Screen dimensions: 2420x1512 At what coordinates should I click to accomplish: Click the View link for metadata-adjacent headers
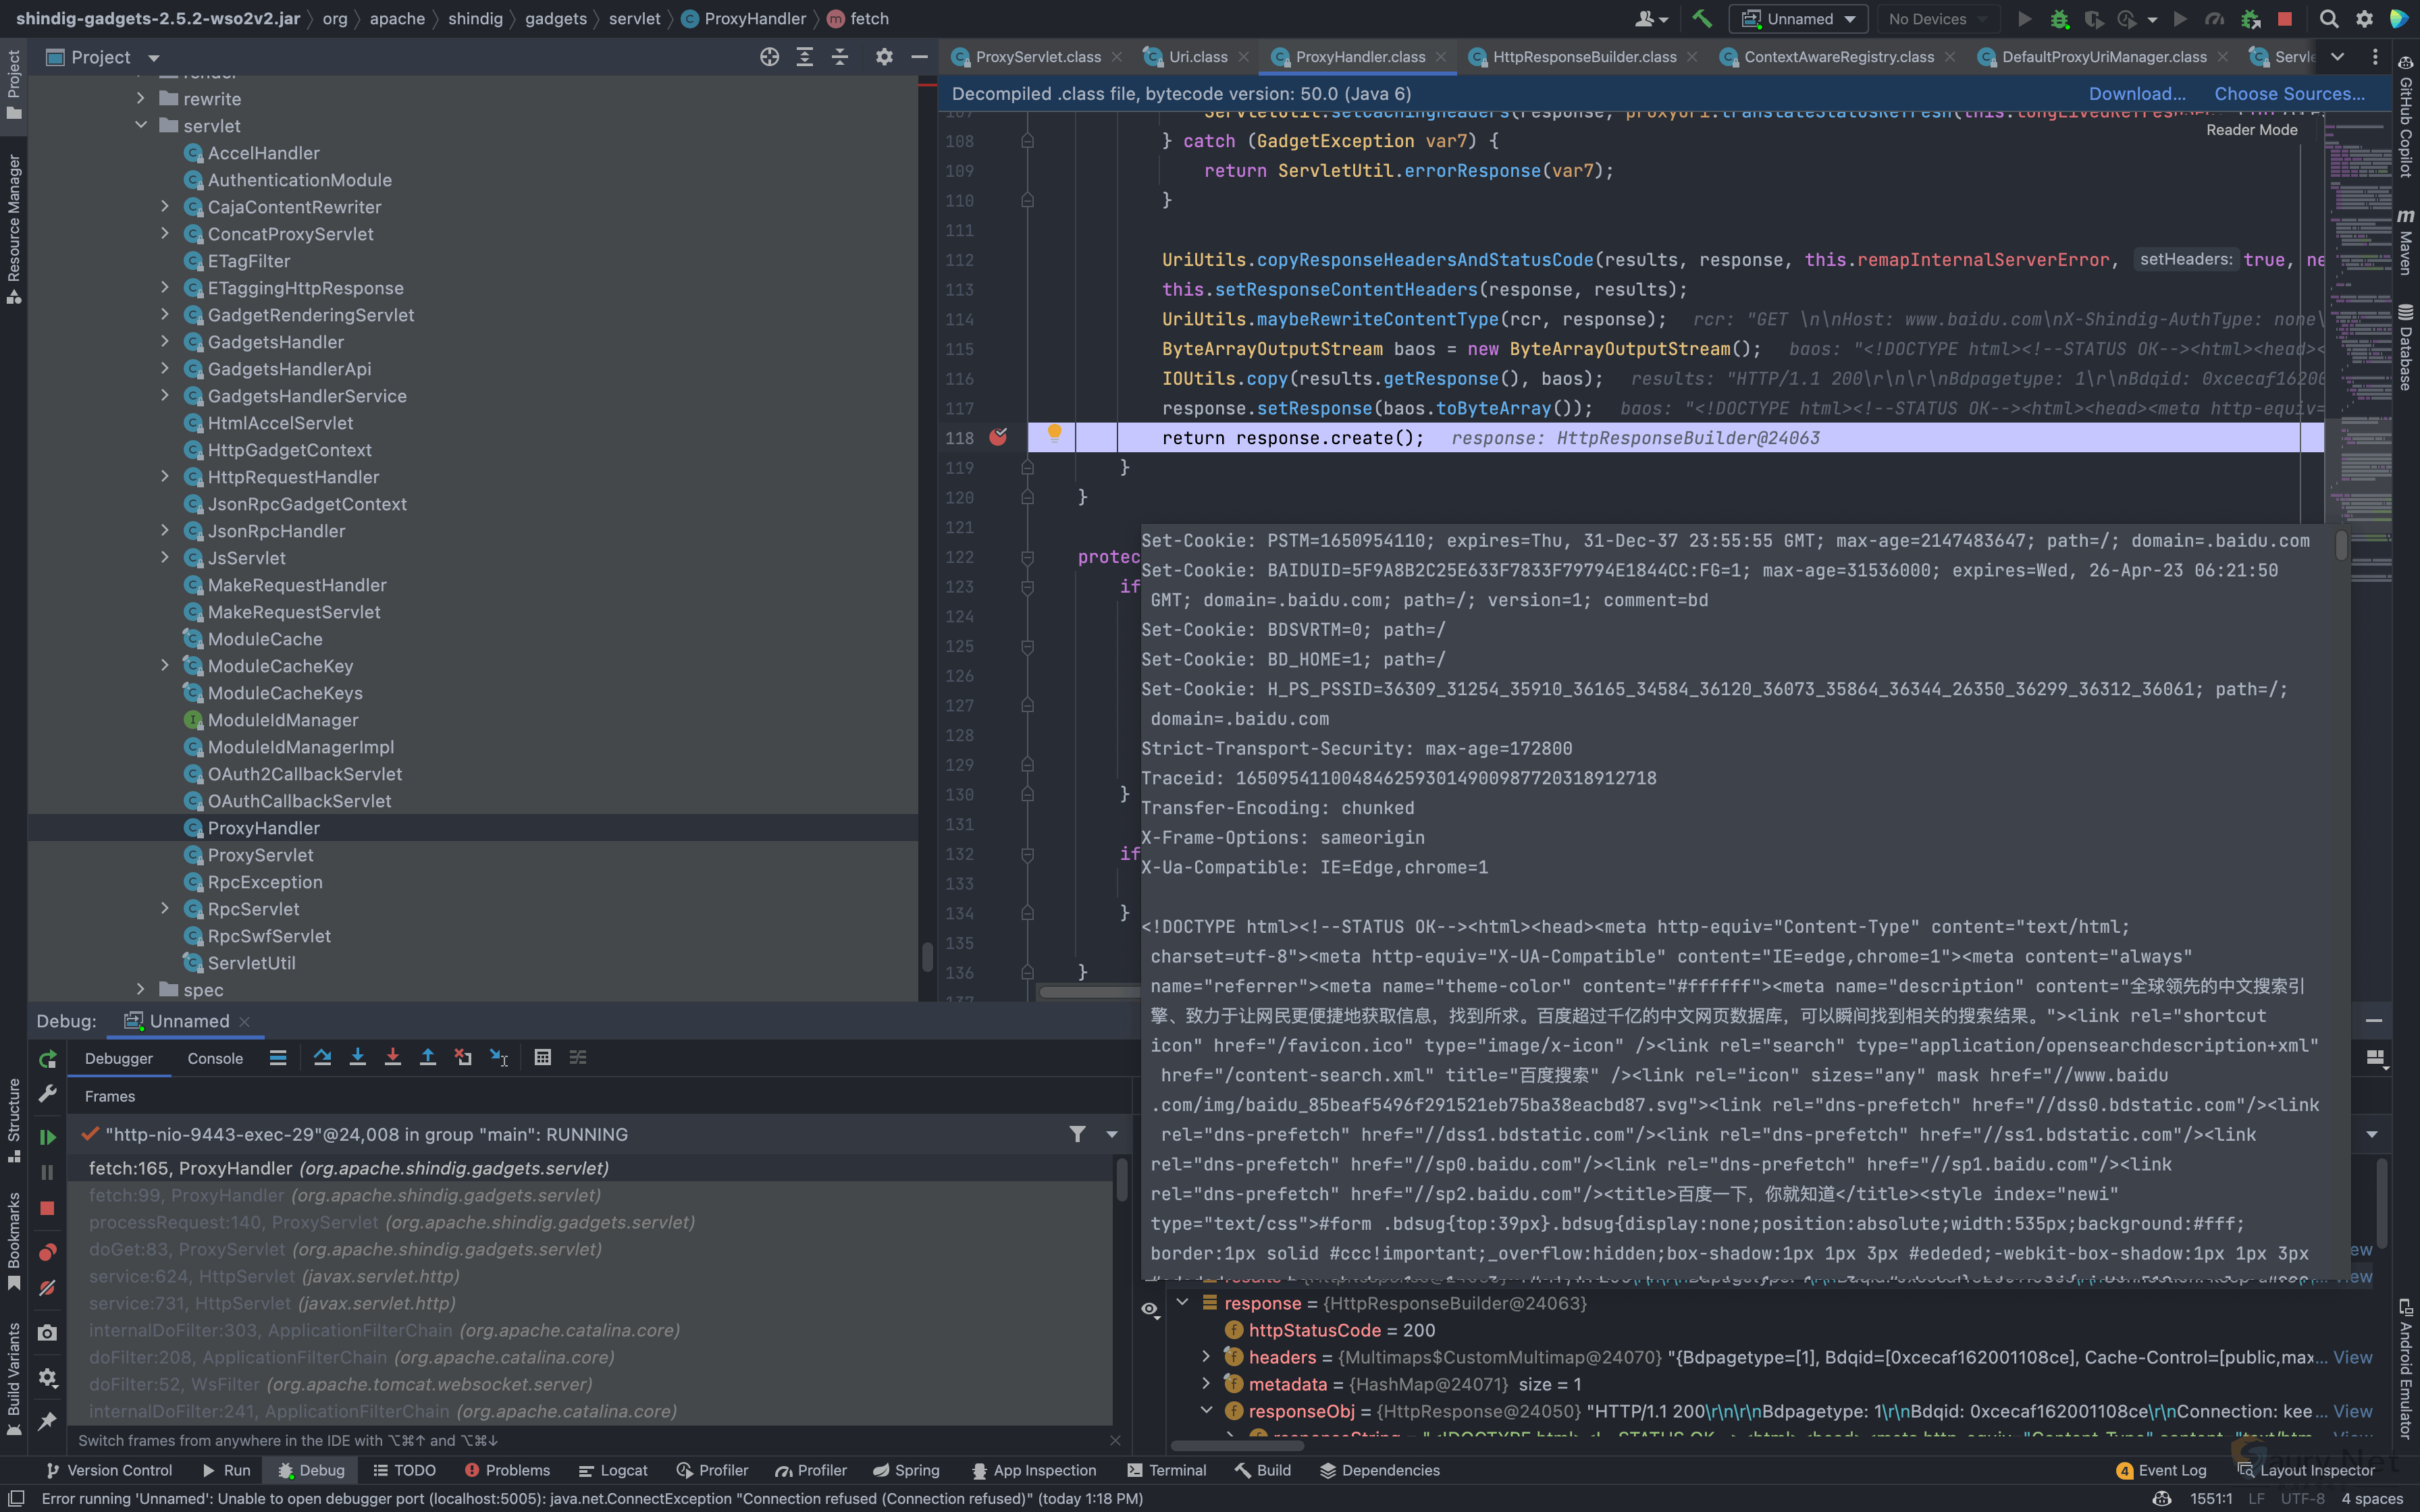click(2352, 1357)
